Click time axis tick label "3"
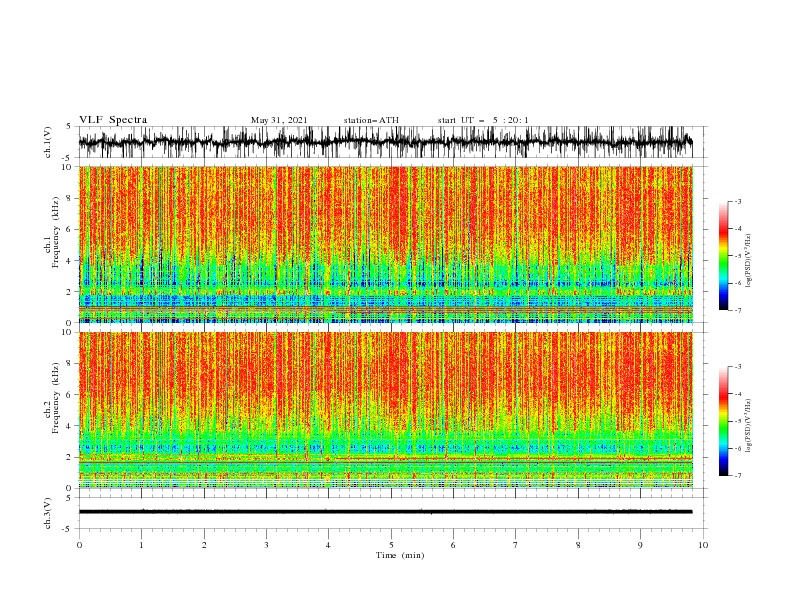792x612 pixels. [266, 545]
